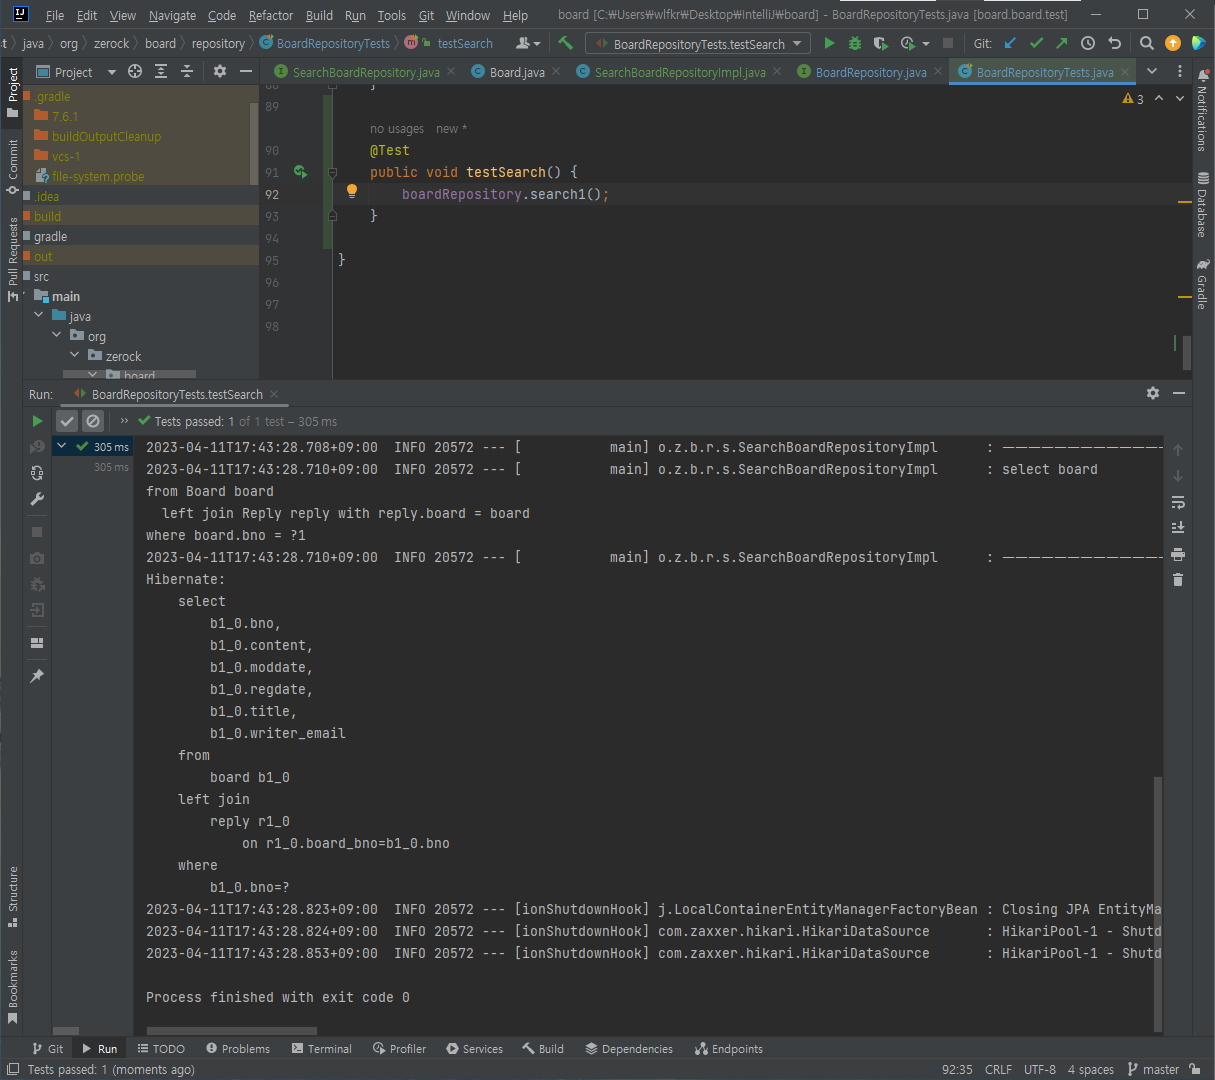Click the Debug bug icon in the toolbar
This screenshot has width=1215, height=1080.
coord(855,43)
